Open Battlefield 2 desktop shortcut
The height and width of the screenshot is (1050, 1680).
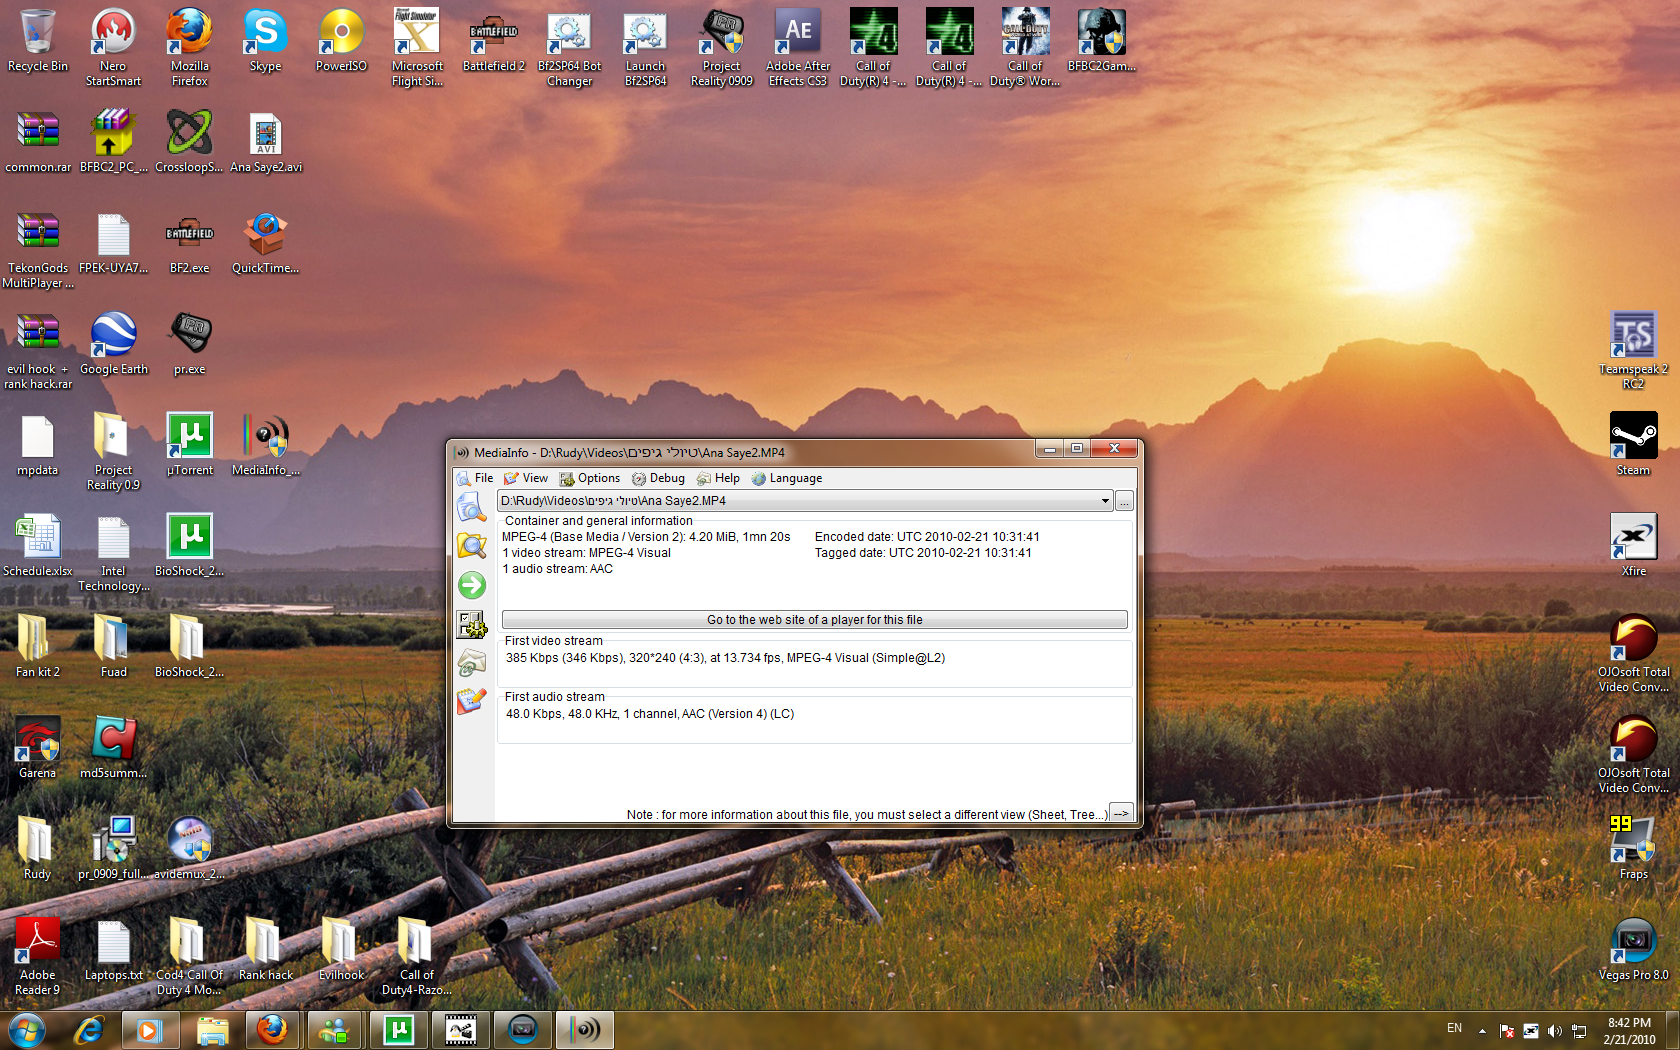click(x=493, y=35)
